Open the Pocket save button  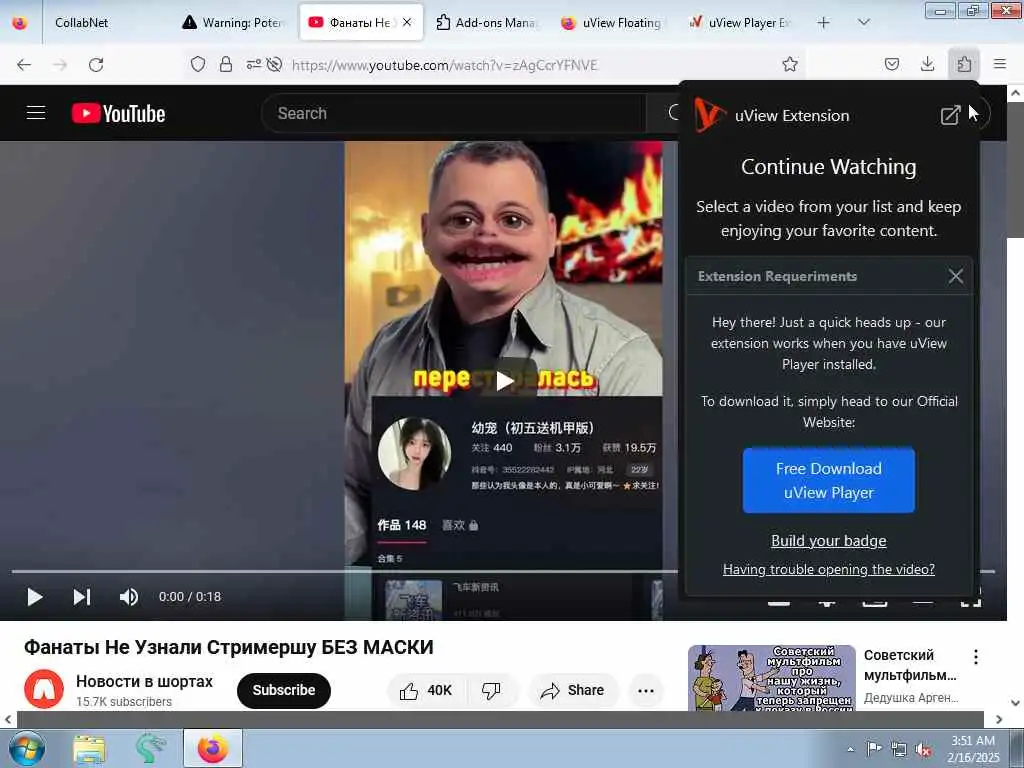point(891,64)
